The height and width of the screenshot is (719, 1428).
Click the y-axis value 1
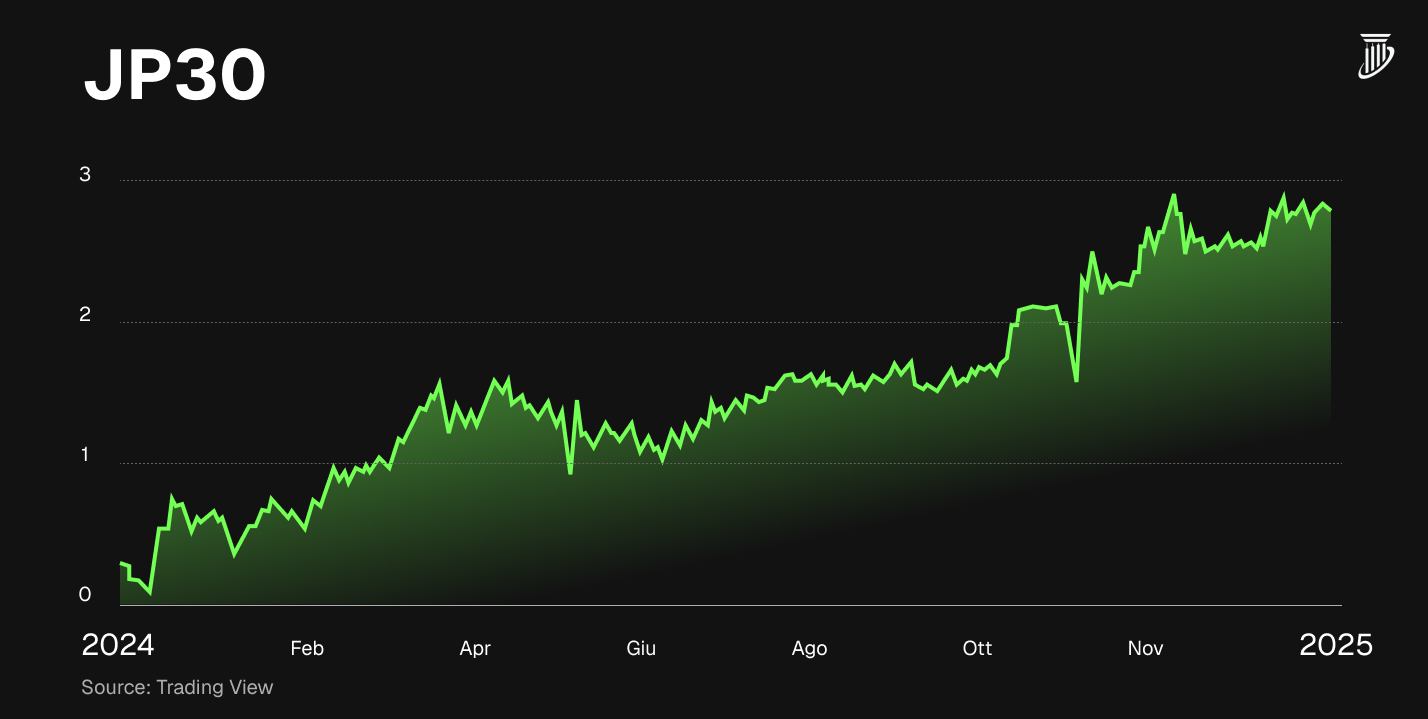click(85, 455)
